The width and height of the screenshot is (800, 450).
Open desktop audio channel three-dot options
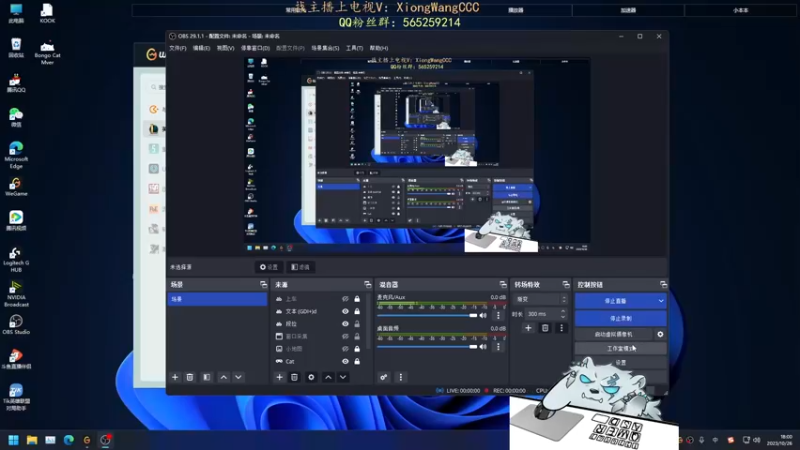tap(498, 347)
